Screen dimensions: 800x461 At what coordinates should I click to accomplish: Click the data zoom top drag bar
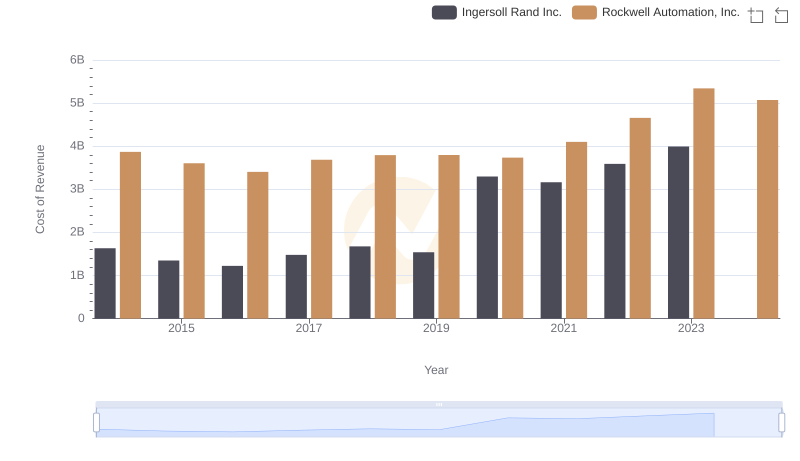pyautogui.click(x=439, y=404)
